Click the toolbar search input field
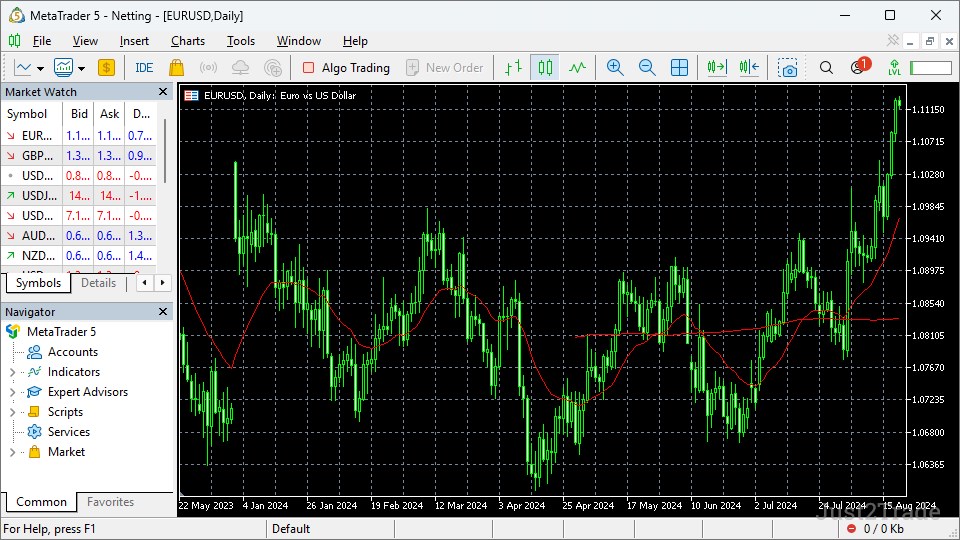This screenshot has height=540, width=960. coord(931,67)
